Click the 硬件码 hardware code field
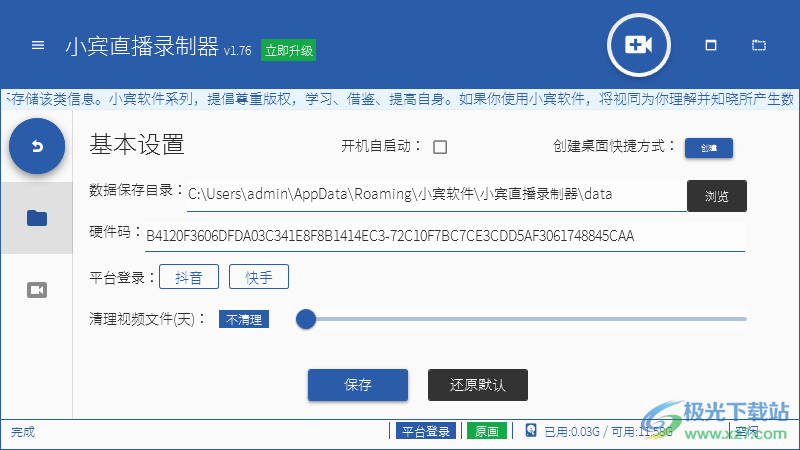This screenshot has height=450, width=800. coord(444,236)
